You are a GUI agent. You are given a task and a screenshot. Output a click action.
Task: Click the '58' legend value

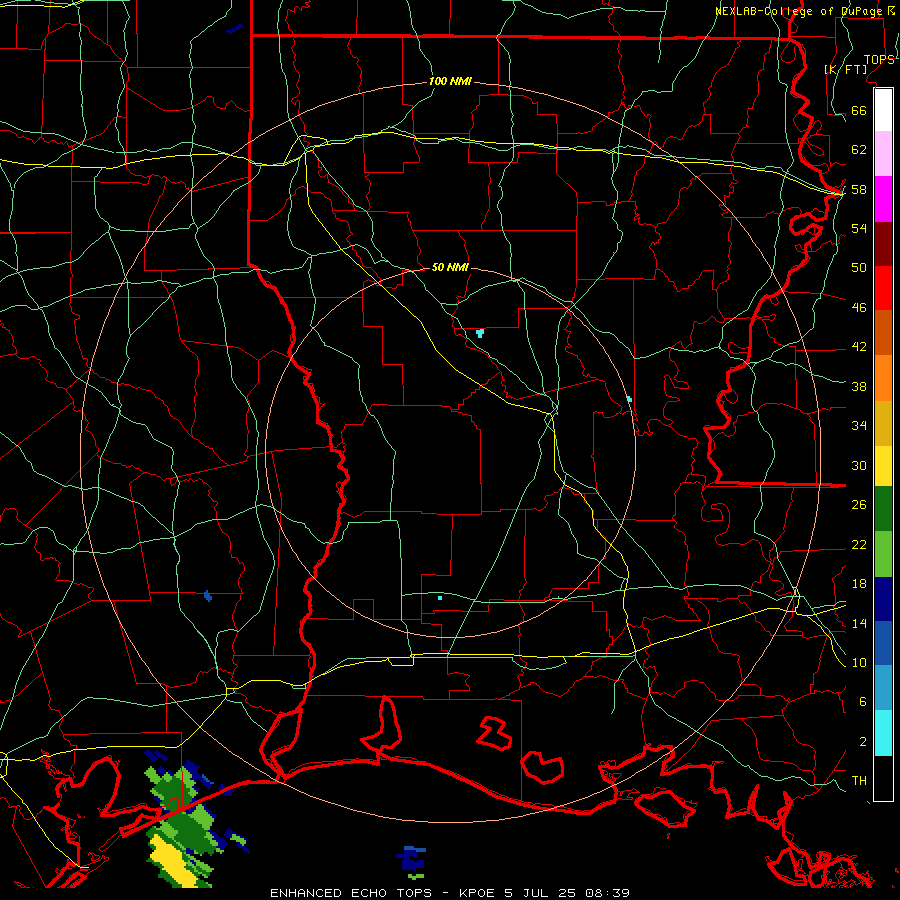tap(859, 189)
